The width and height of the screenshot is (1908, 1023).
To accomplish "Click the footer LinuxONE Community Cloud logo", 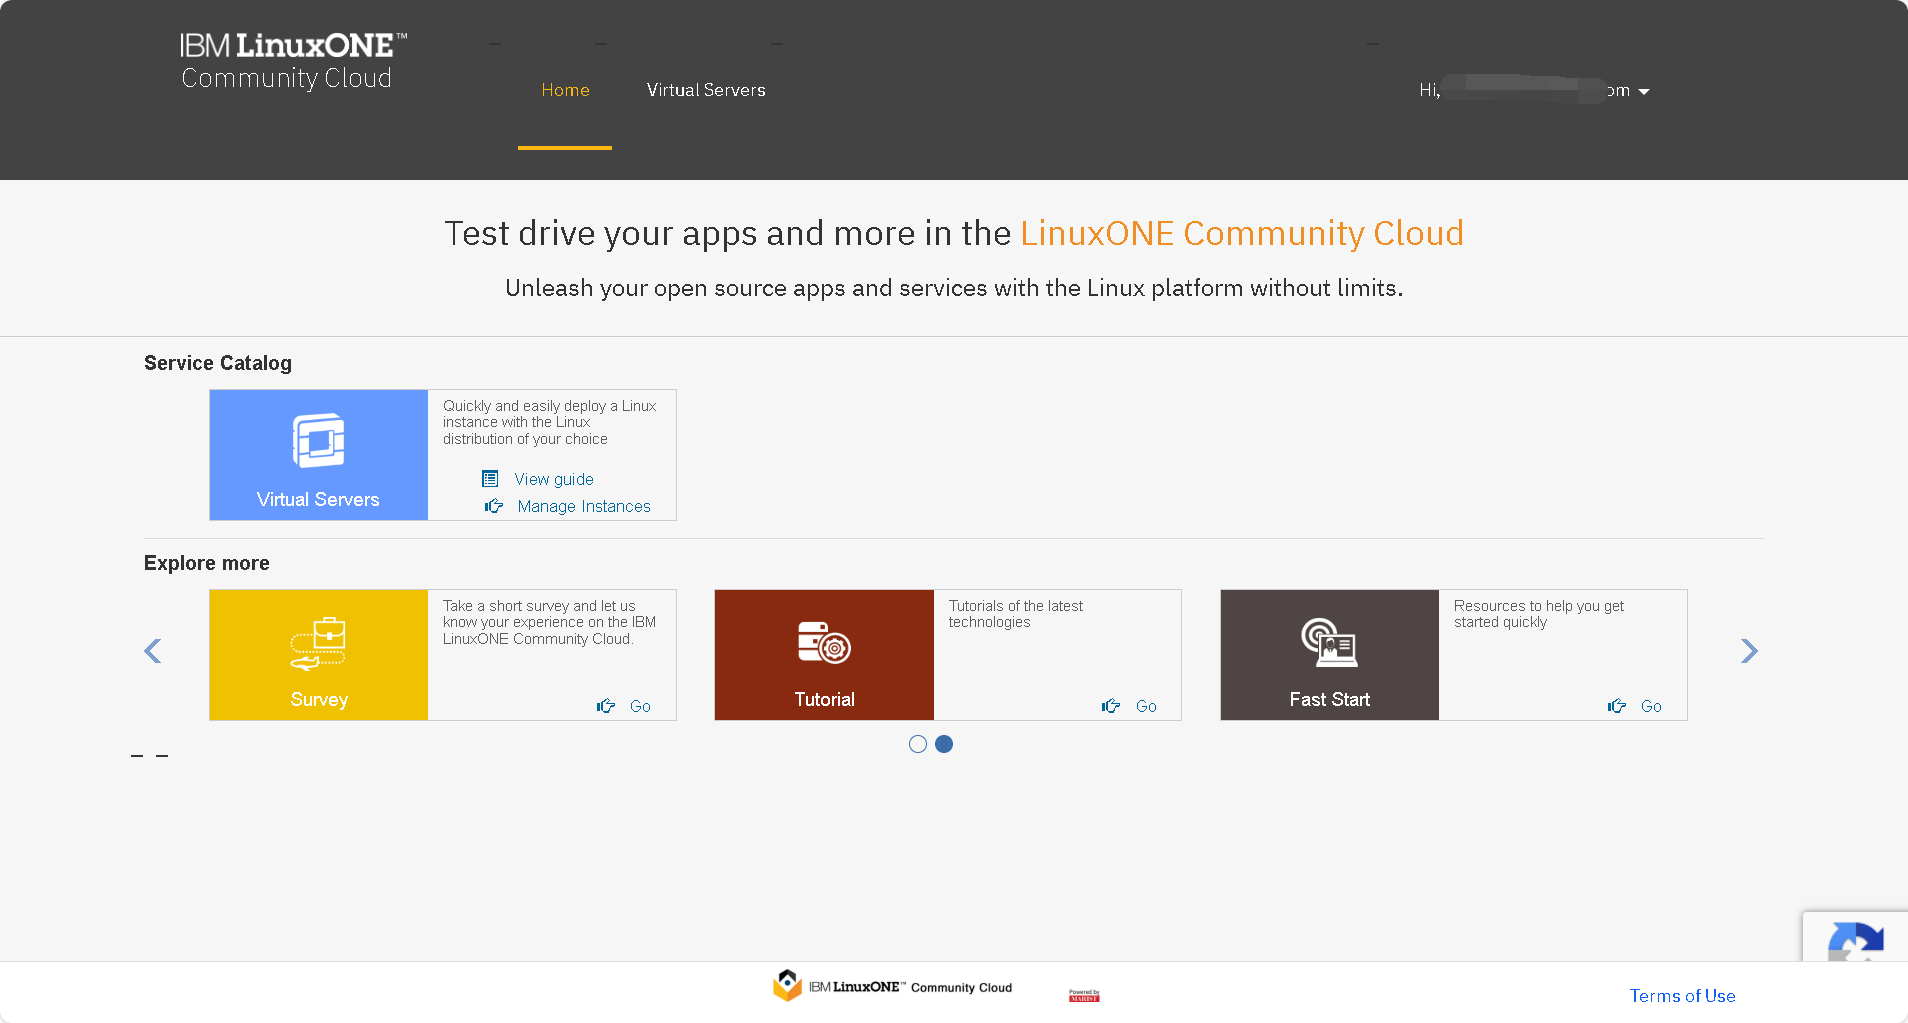I will (x=892, y=986).
